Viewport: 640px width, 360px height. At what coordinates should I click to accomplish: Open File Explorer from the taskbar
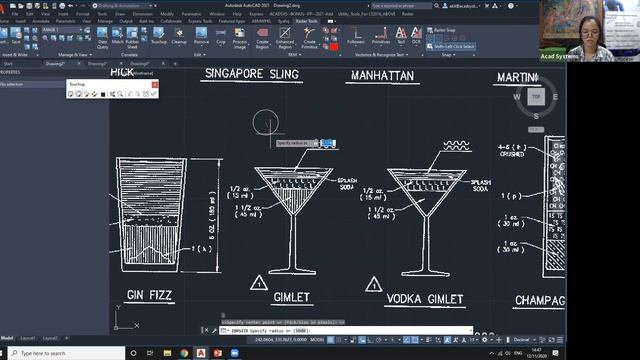[167, 353]
